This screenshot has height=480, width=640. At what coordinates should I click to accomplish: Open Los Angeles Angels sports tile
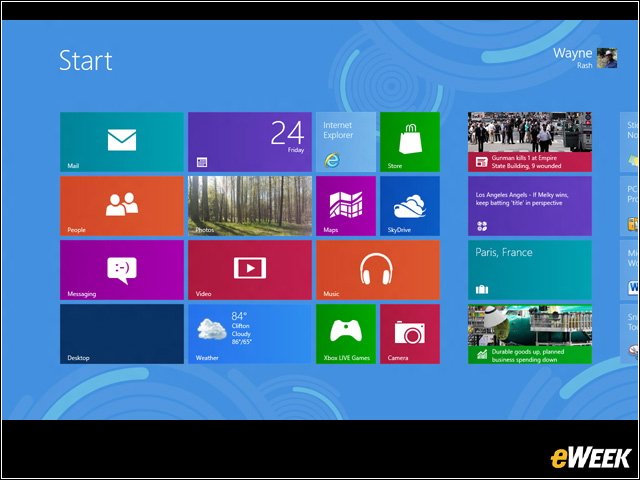[529, 205]
